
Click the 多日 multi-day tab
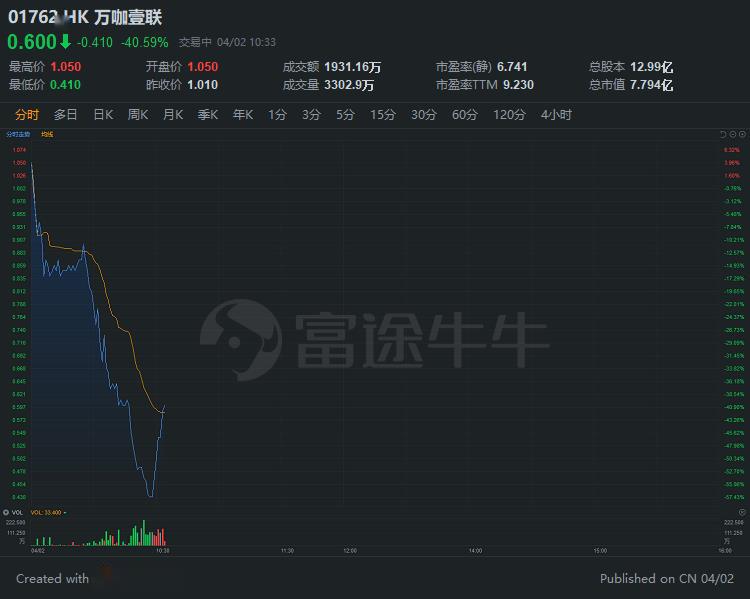point(66,115)
